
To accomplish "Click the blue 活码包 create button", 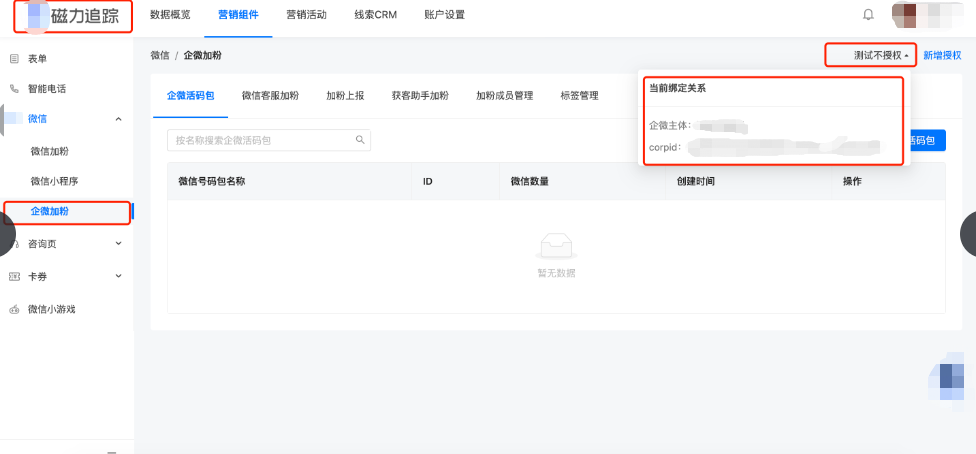I will [x=926, y=141].
